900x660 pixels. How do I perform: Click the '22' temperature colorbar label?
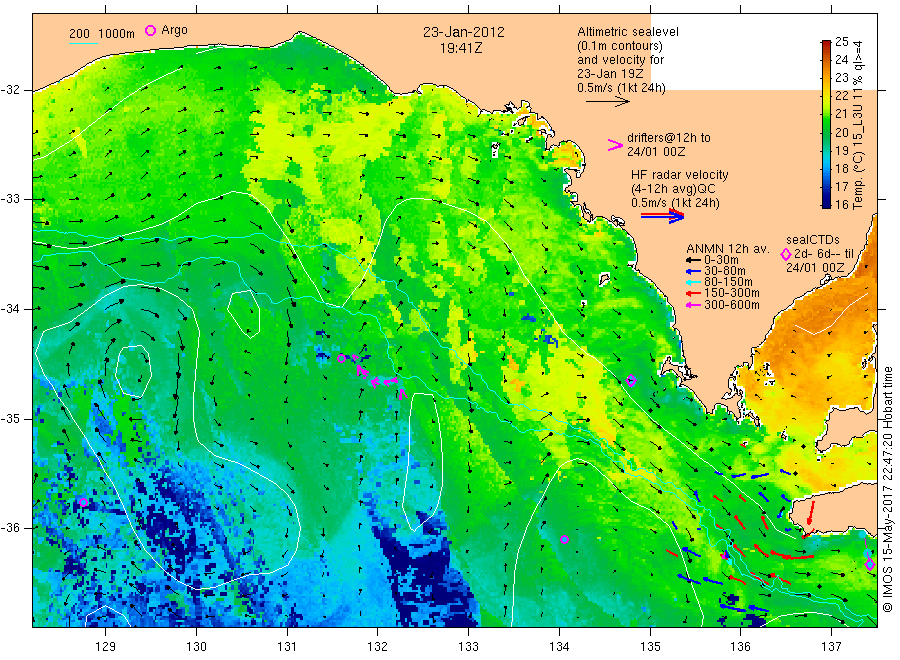coord(841,96)
